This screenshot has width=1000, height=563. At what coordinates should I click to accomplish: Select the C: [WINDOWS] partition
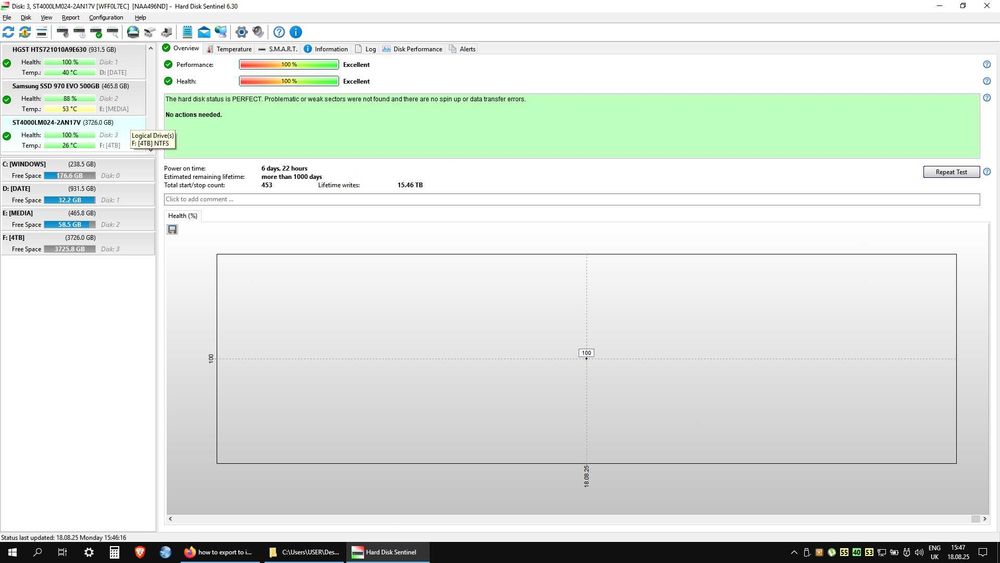[x=77, y=170]
